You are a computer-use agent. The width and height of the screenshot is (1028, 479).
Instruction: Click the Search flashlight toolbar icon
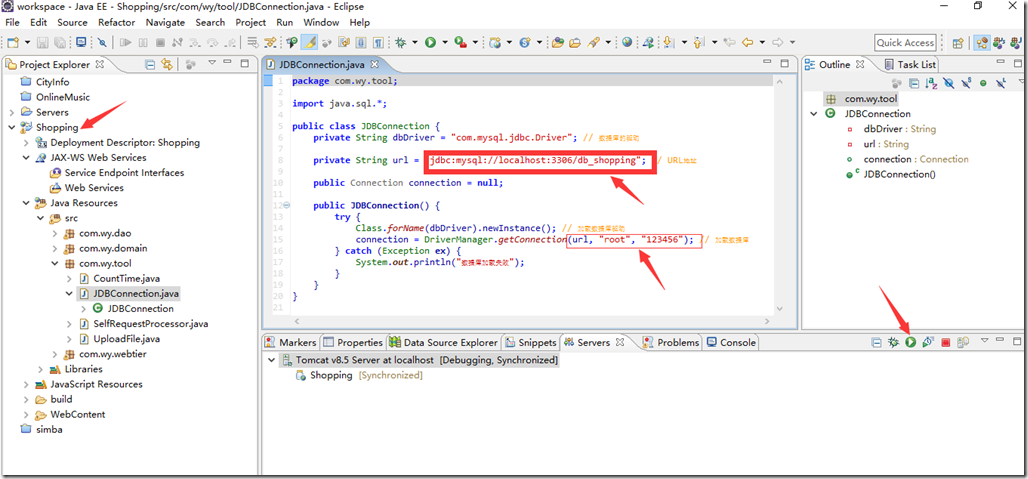[x=594, y=43]
